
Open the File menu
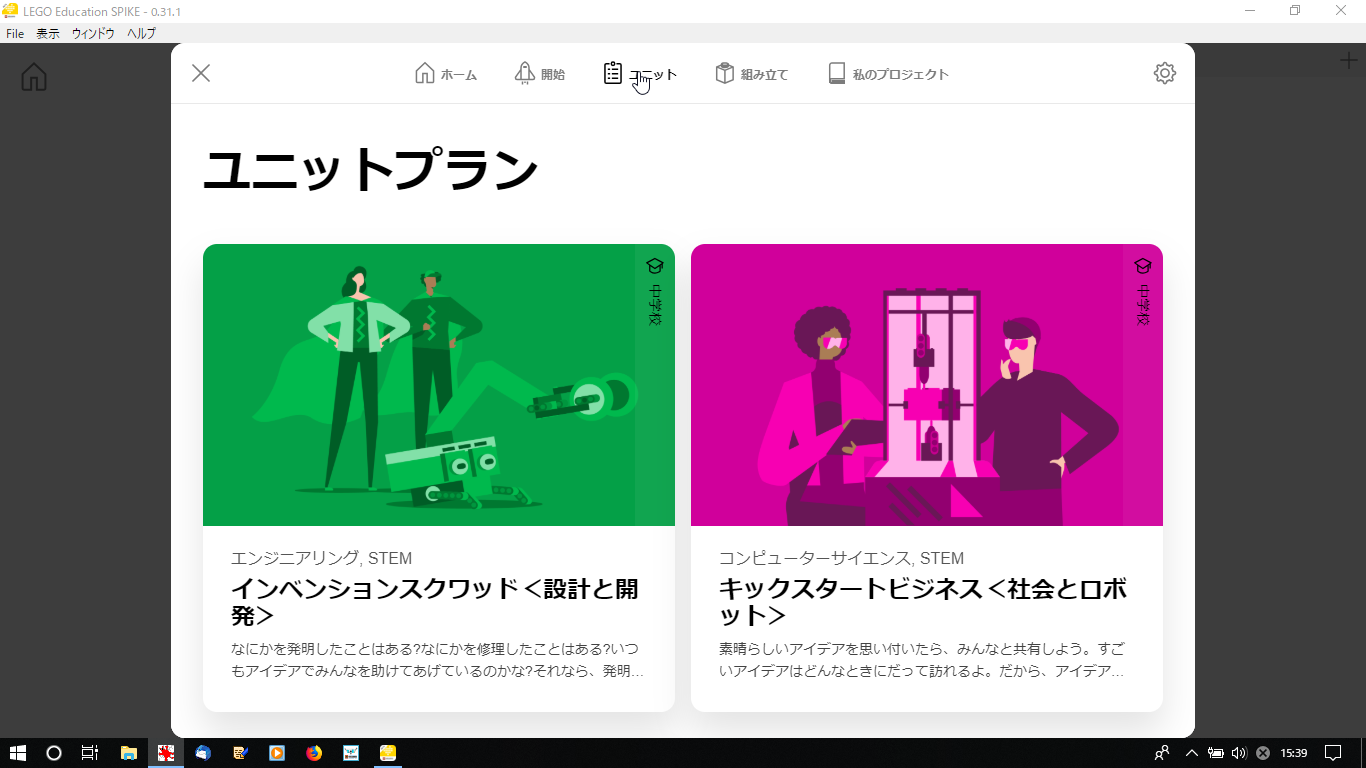(15, 33)
